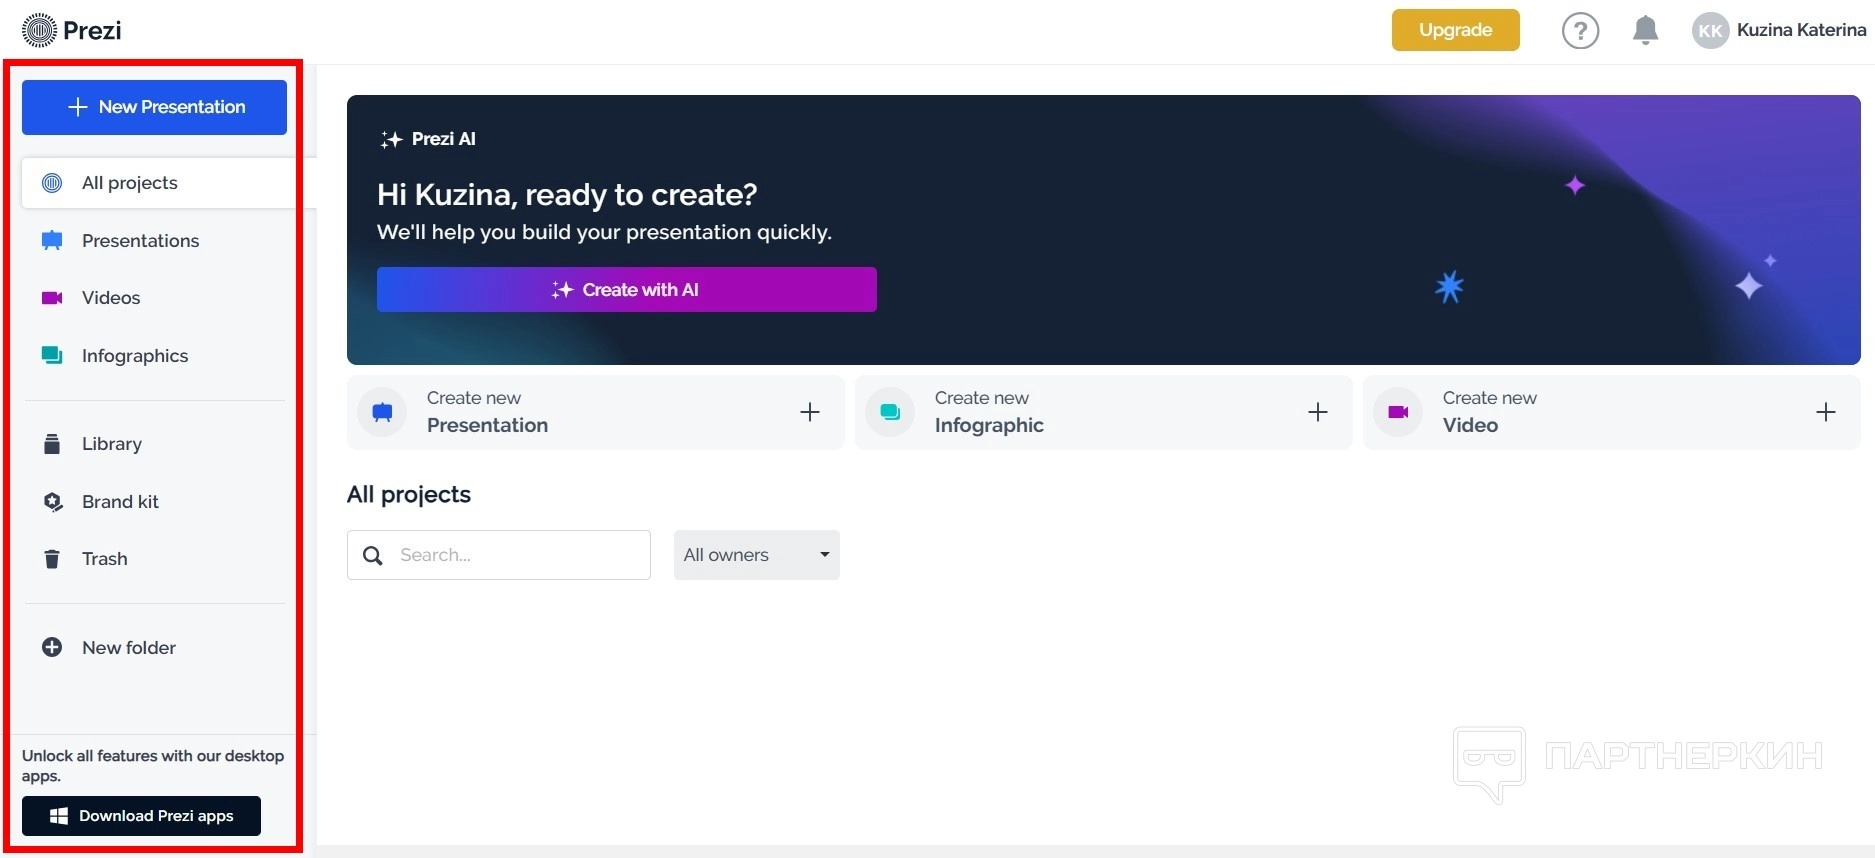
Task: Click the Prezi wordmark text
Action: click(92, 31)
